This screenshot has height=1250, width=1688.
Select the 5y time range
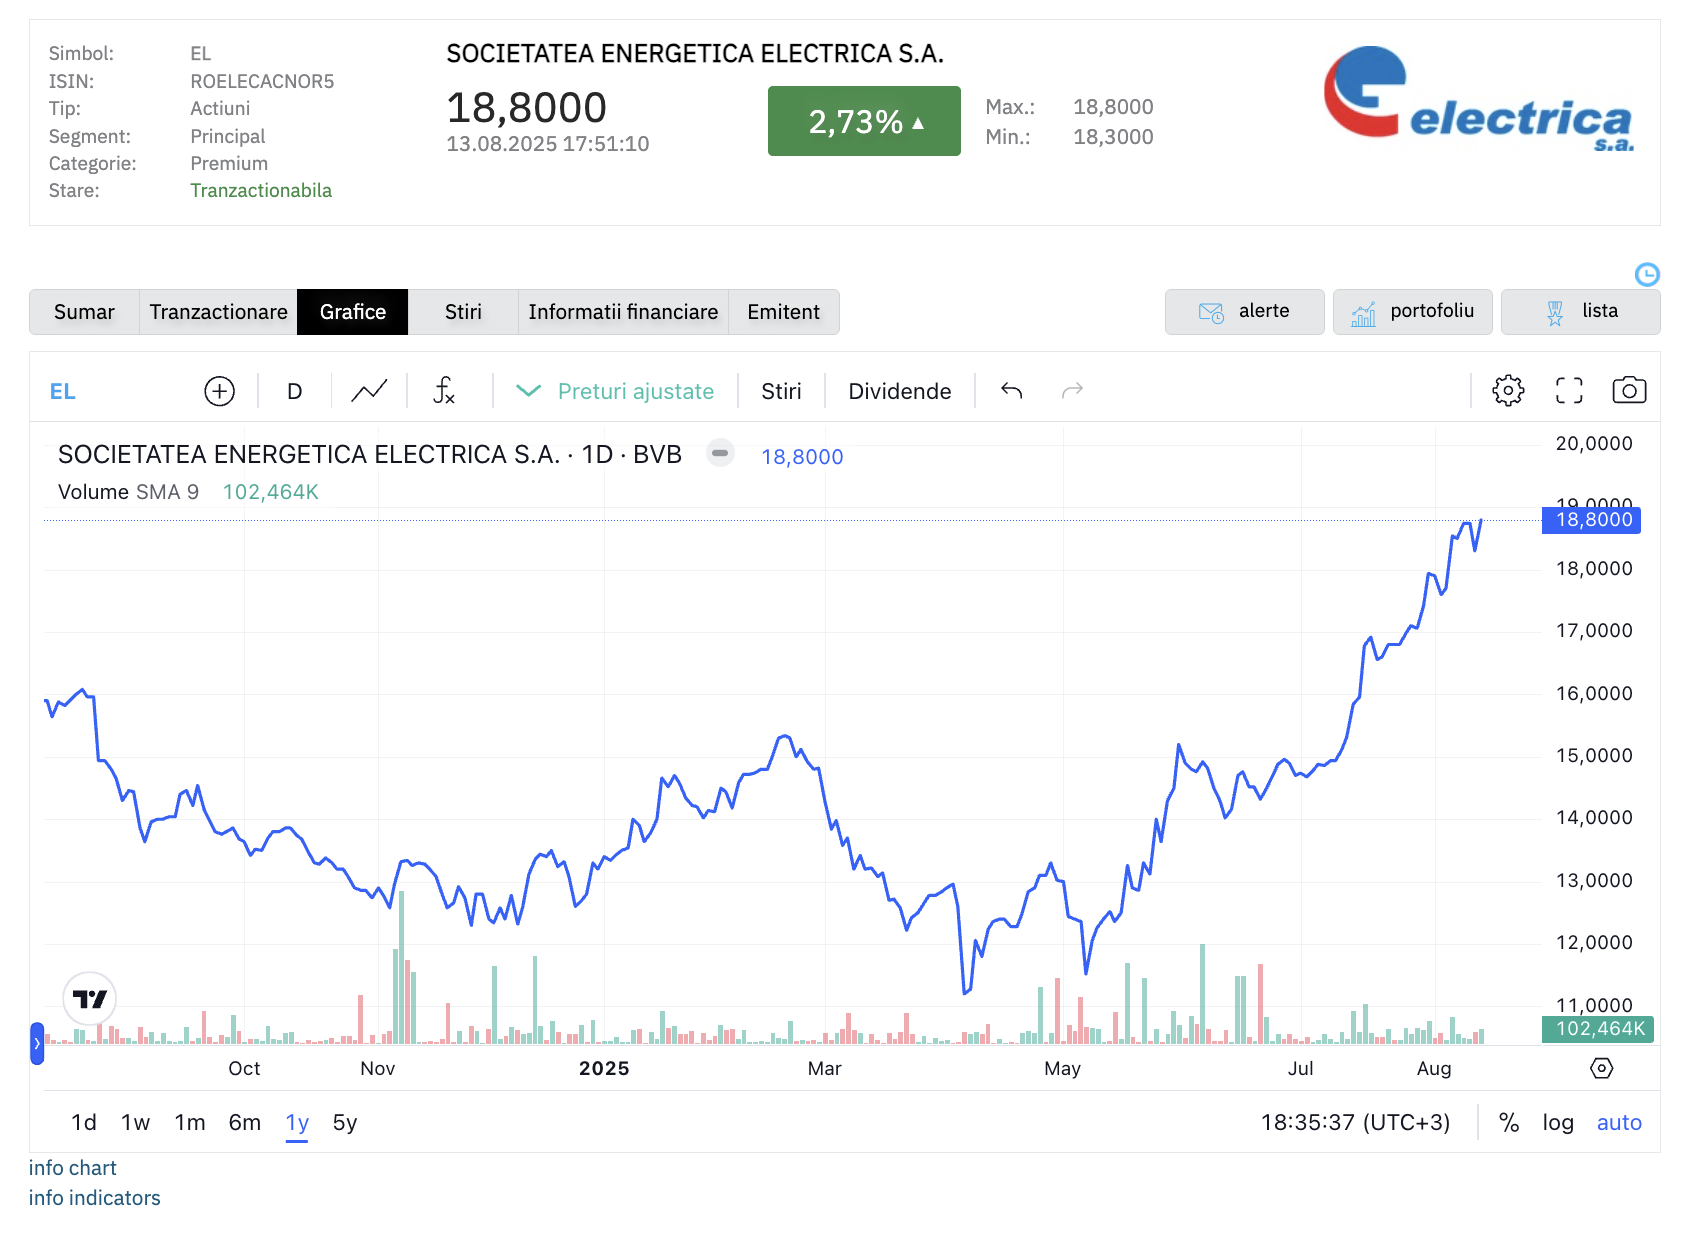pyautogui.click(x=345, y=1122)
